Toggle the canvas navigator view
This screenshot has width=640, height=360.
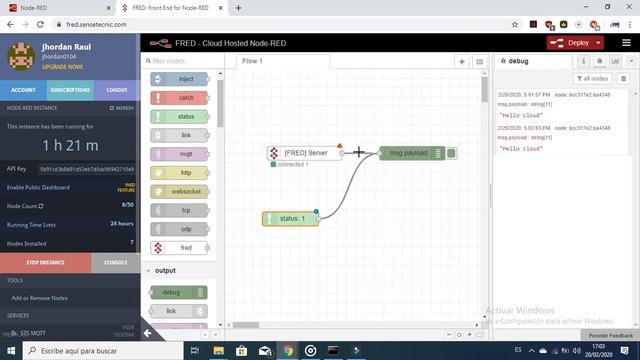click(x=480, y=334)
